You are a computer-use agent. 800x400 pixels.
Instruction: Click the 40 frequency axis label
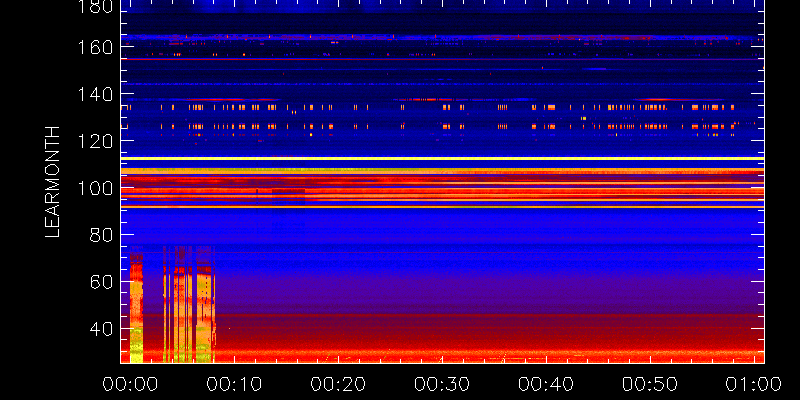(x=102, y=330)
